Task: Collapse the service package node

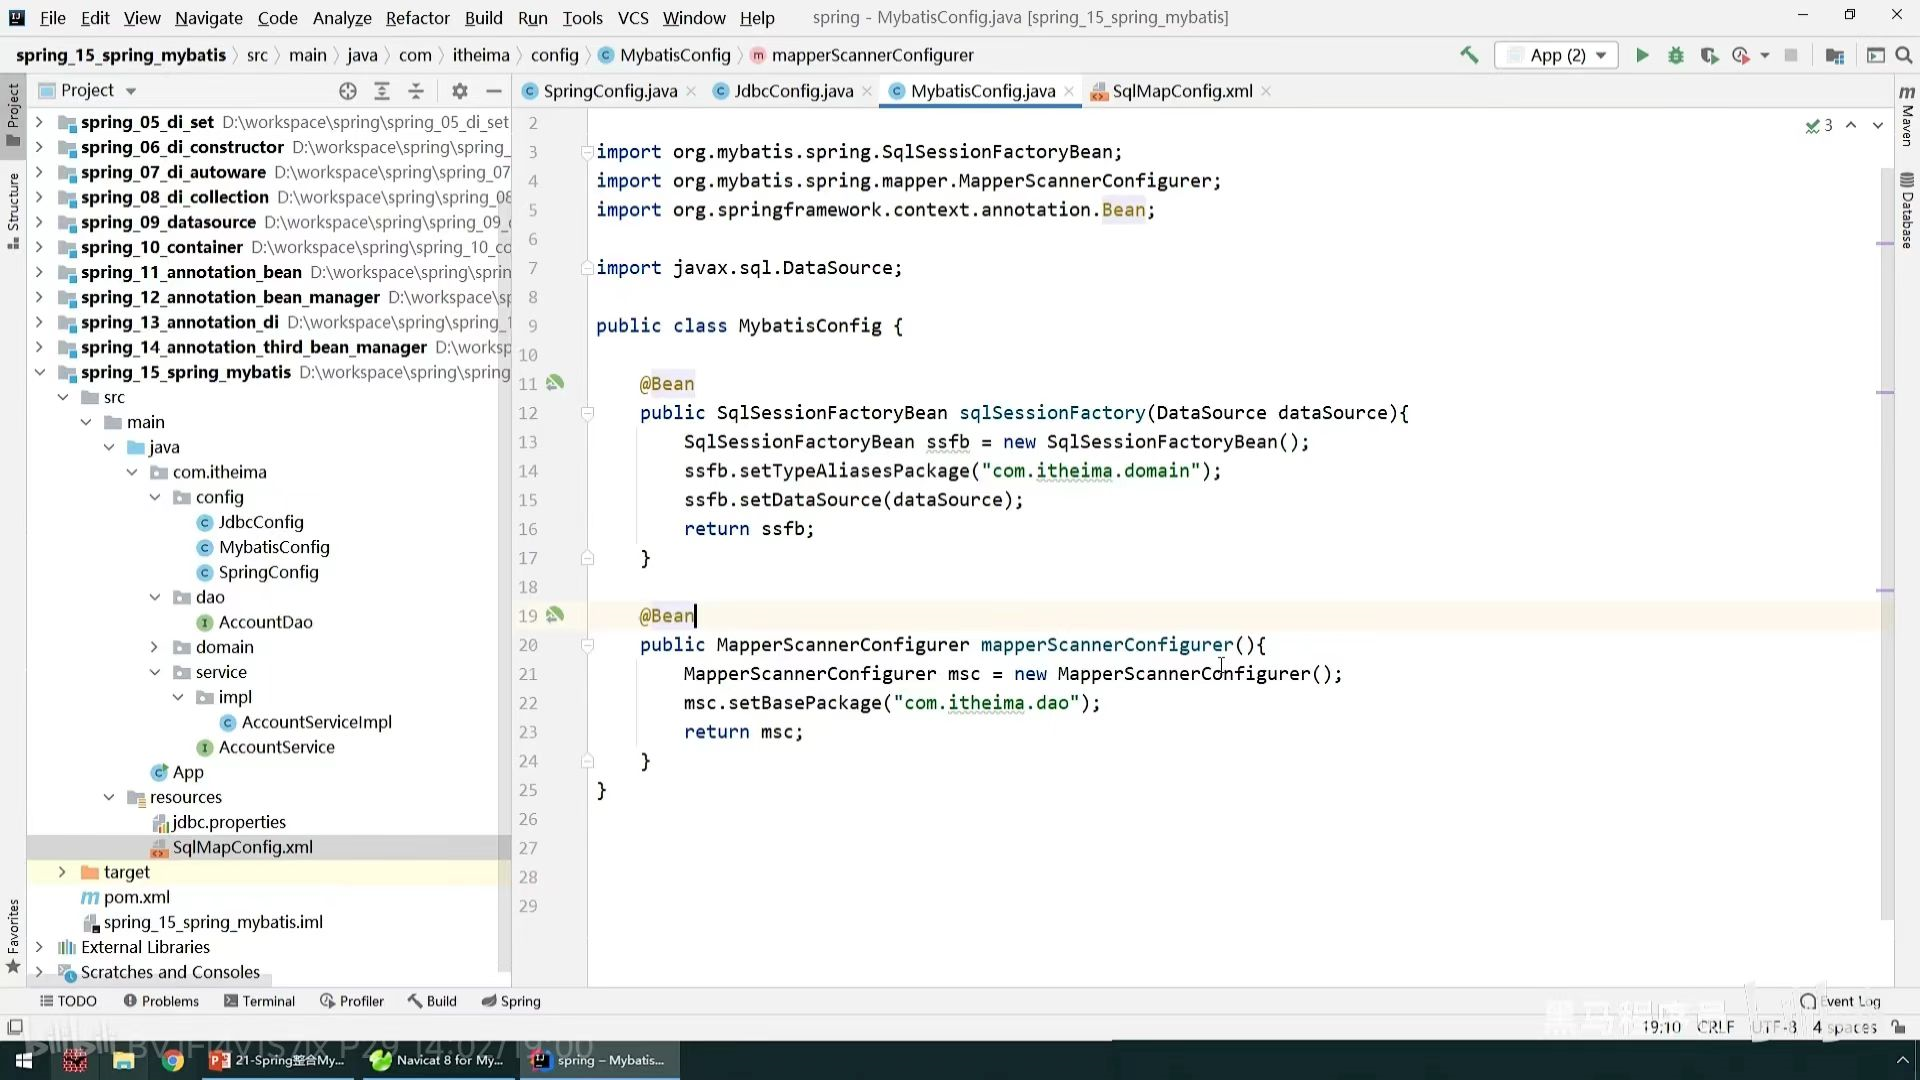Action: (x=155, y=672)
